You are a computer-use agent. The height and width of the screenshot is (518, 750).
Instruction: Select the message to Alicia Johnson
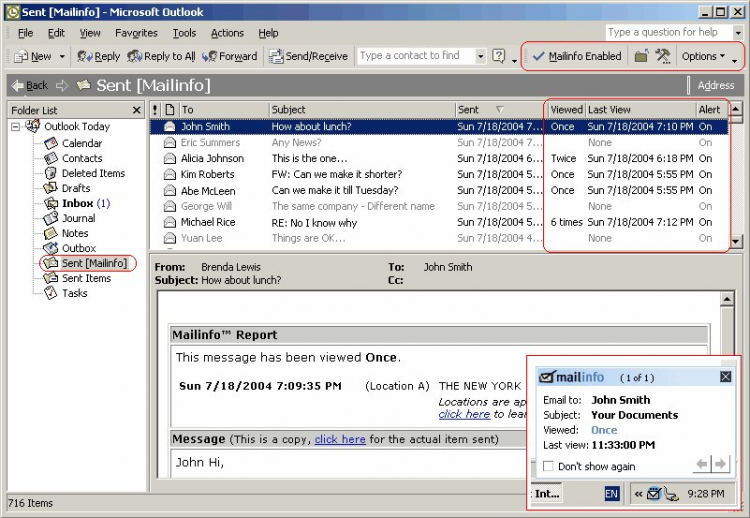439,158
